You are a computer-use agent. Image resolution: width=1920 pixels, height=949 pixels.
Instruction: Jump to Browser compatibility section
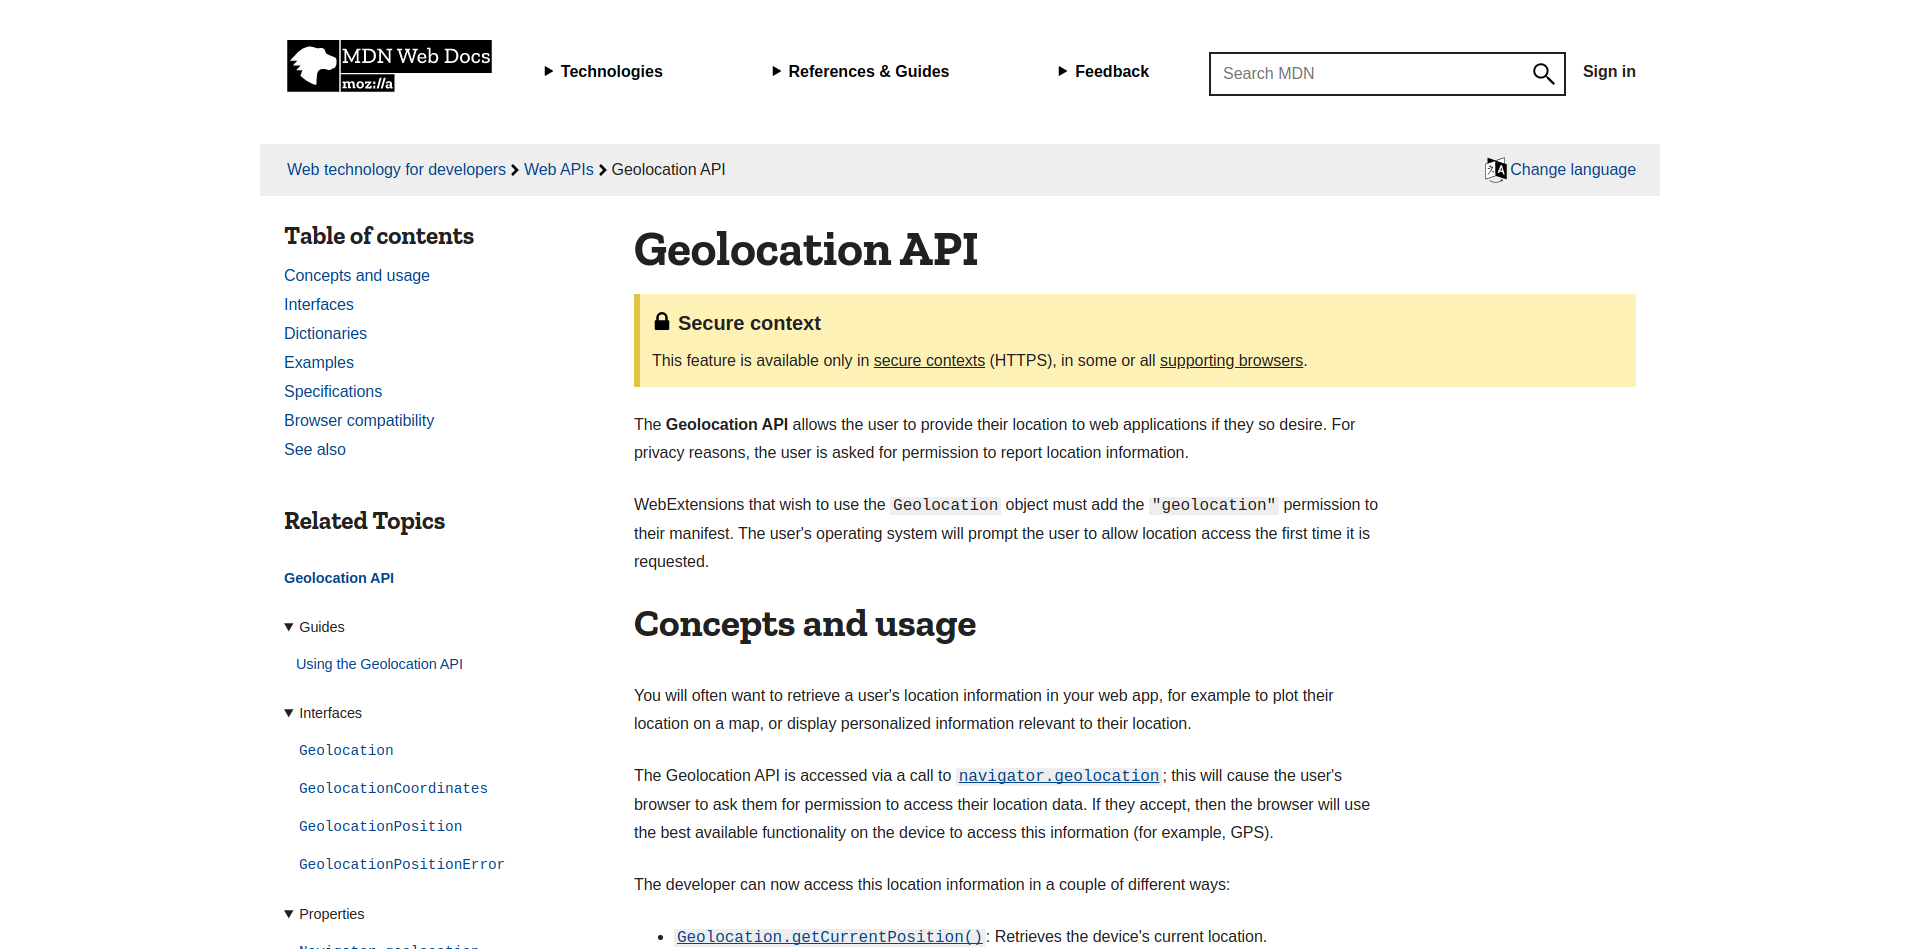click(358, 420)
